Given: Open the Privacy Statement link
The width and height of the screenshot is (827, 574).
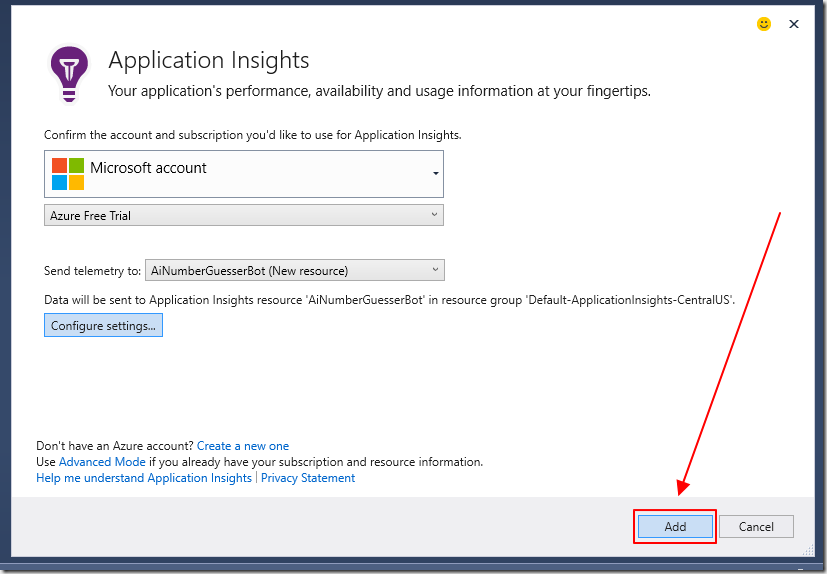Looking at the screenshot, I should pyautogui.click(x=308, y=477).
